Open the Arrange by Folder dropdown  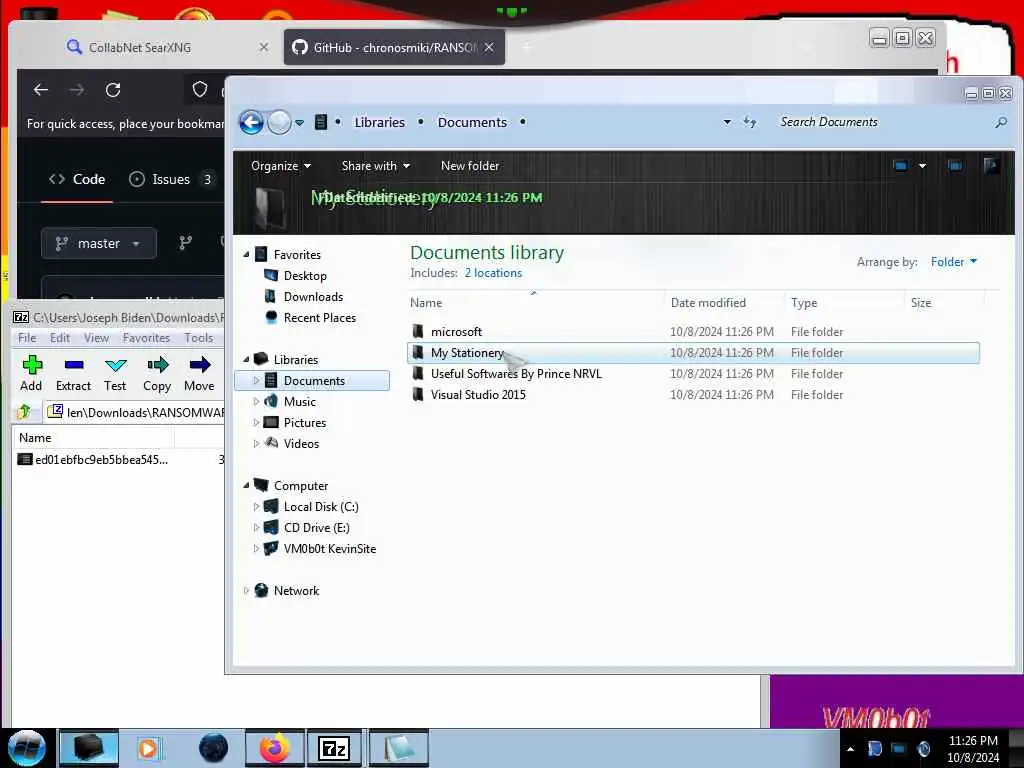pyautogui.click(x=953, y=262)
